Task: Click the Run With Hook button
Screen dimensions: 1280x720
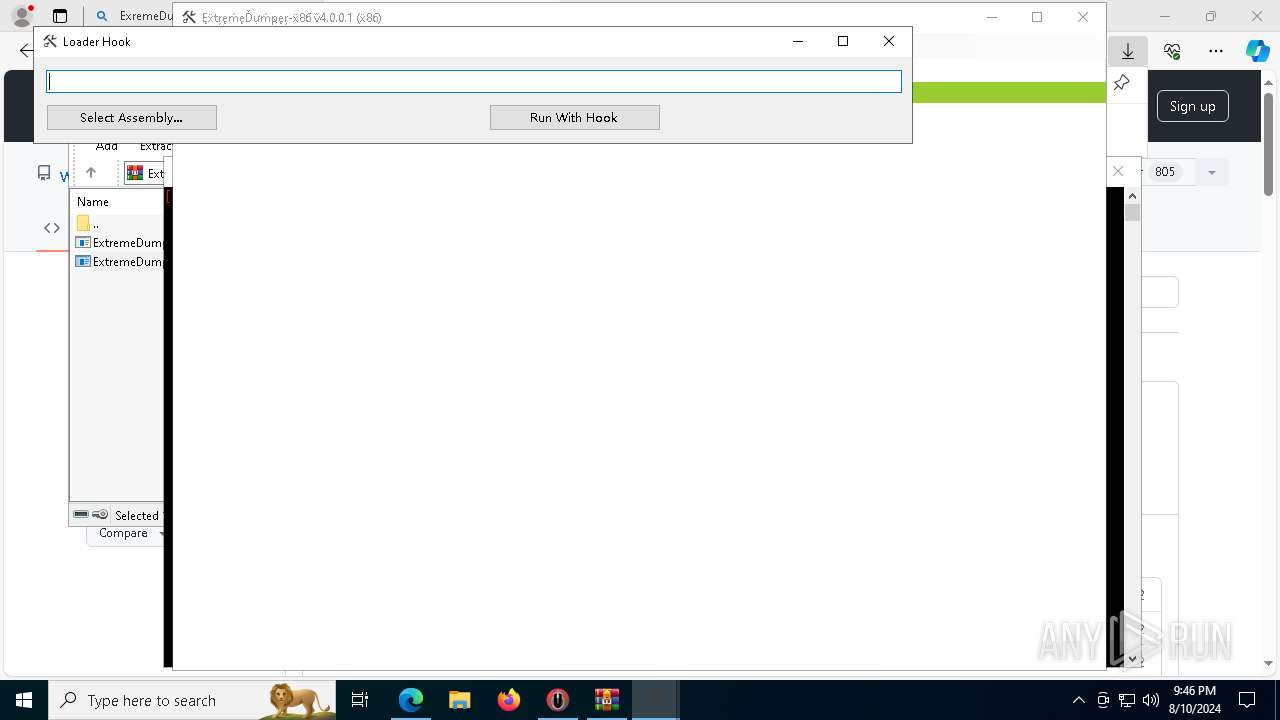Action: 575,117
